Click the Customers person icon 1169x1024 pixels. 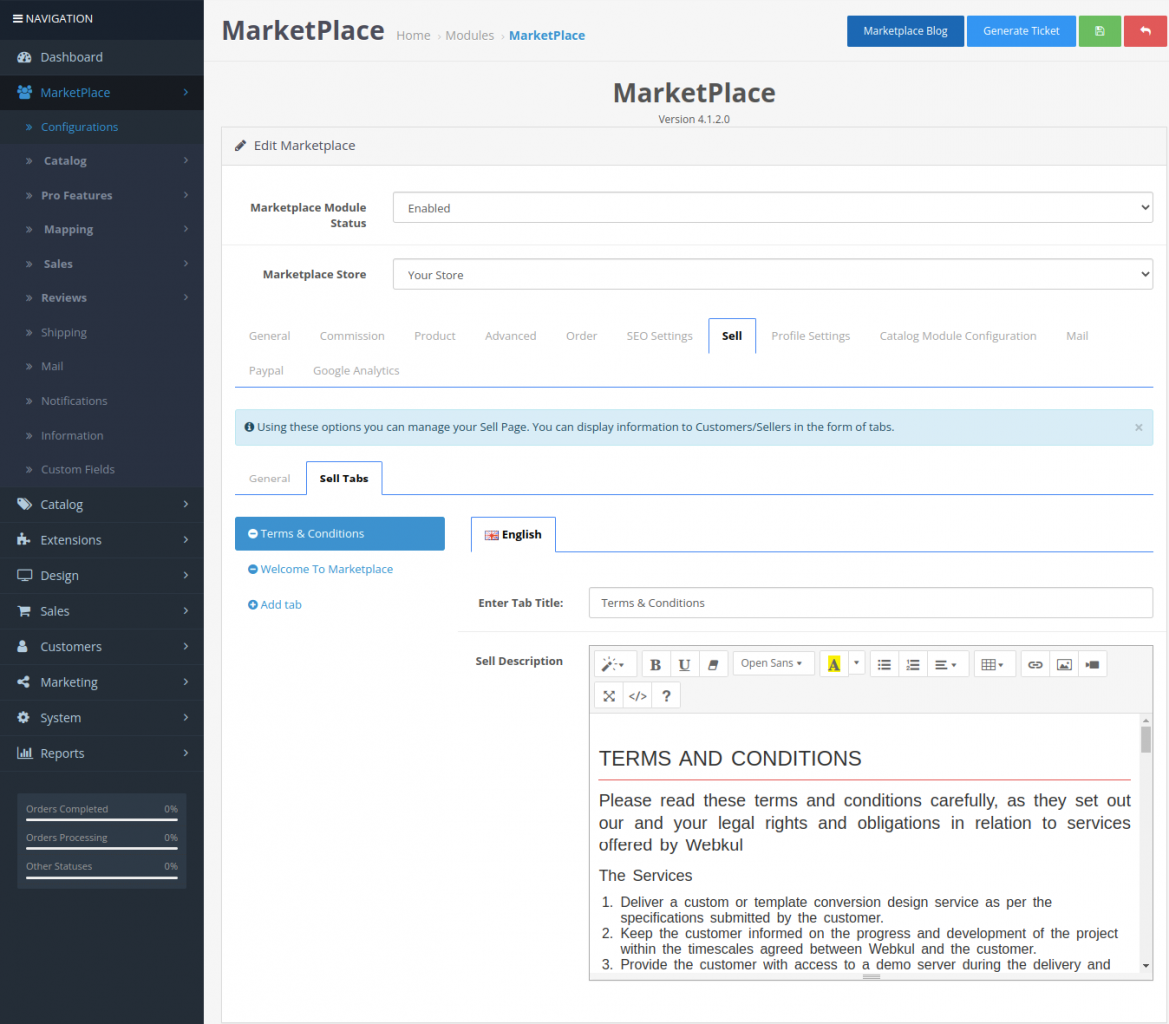click(x=23, y=646)
